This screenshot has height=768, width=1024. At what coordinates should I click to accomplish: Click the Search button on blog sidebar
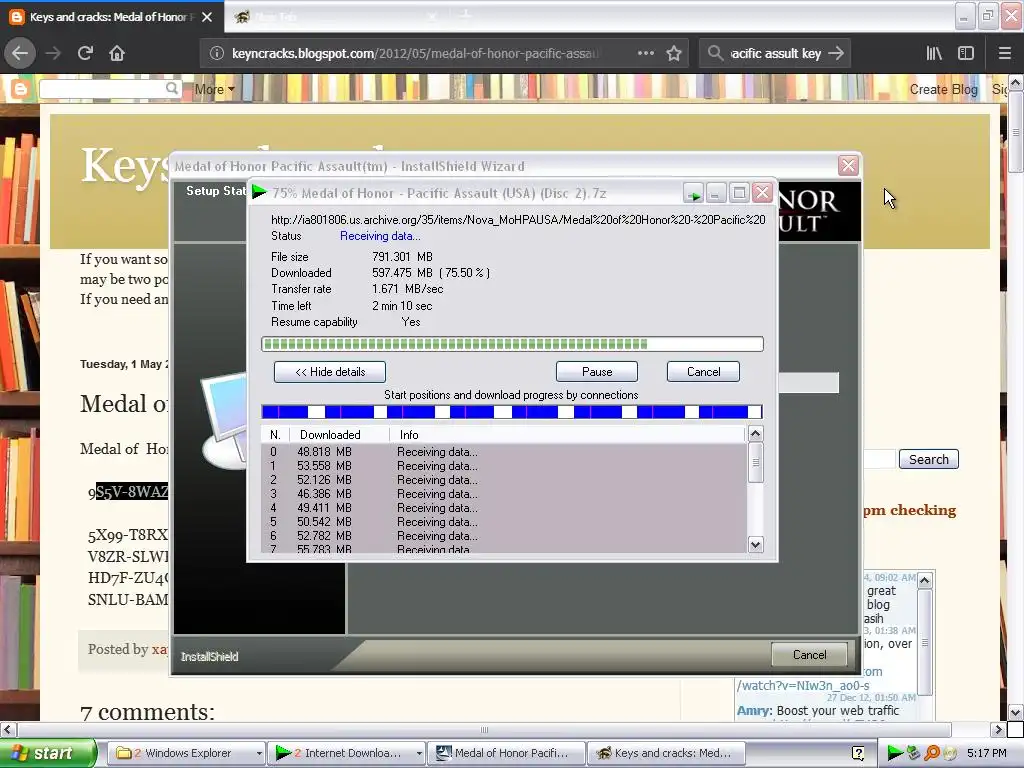point(929,459)
